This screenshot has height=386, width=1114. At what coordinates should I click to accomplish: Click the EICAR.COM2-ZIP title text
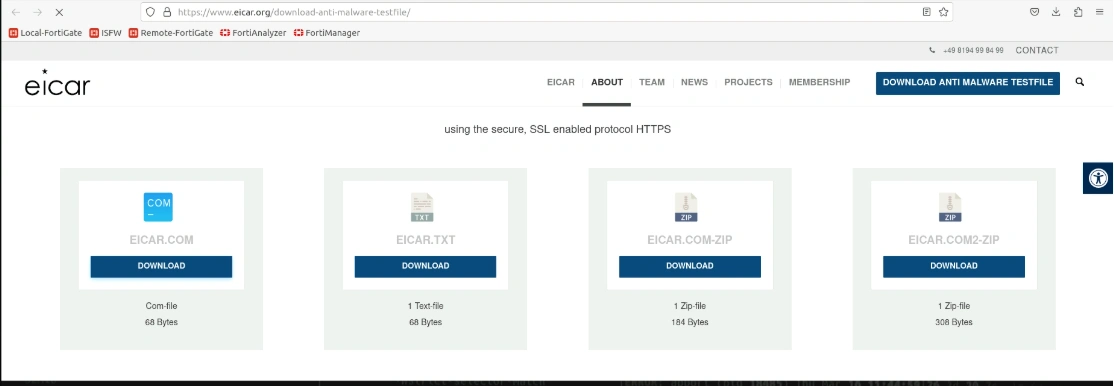(954, 240)
